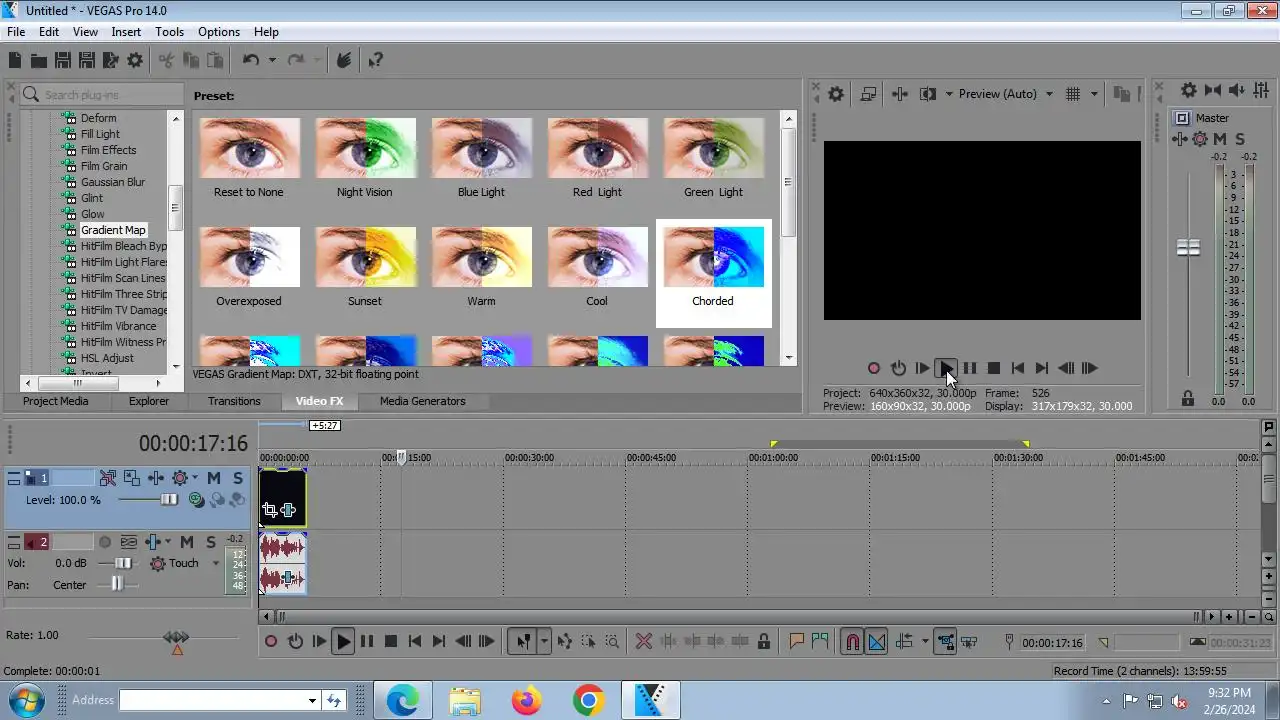Open the Undo history dropdown arrow
This screenshot has width=1280, height=720.
click(271, 61)
